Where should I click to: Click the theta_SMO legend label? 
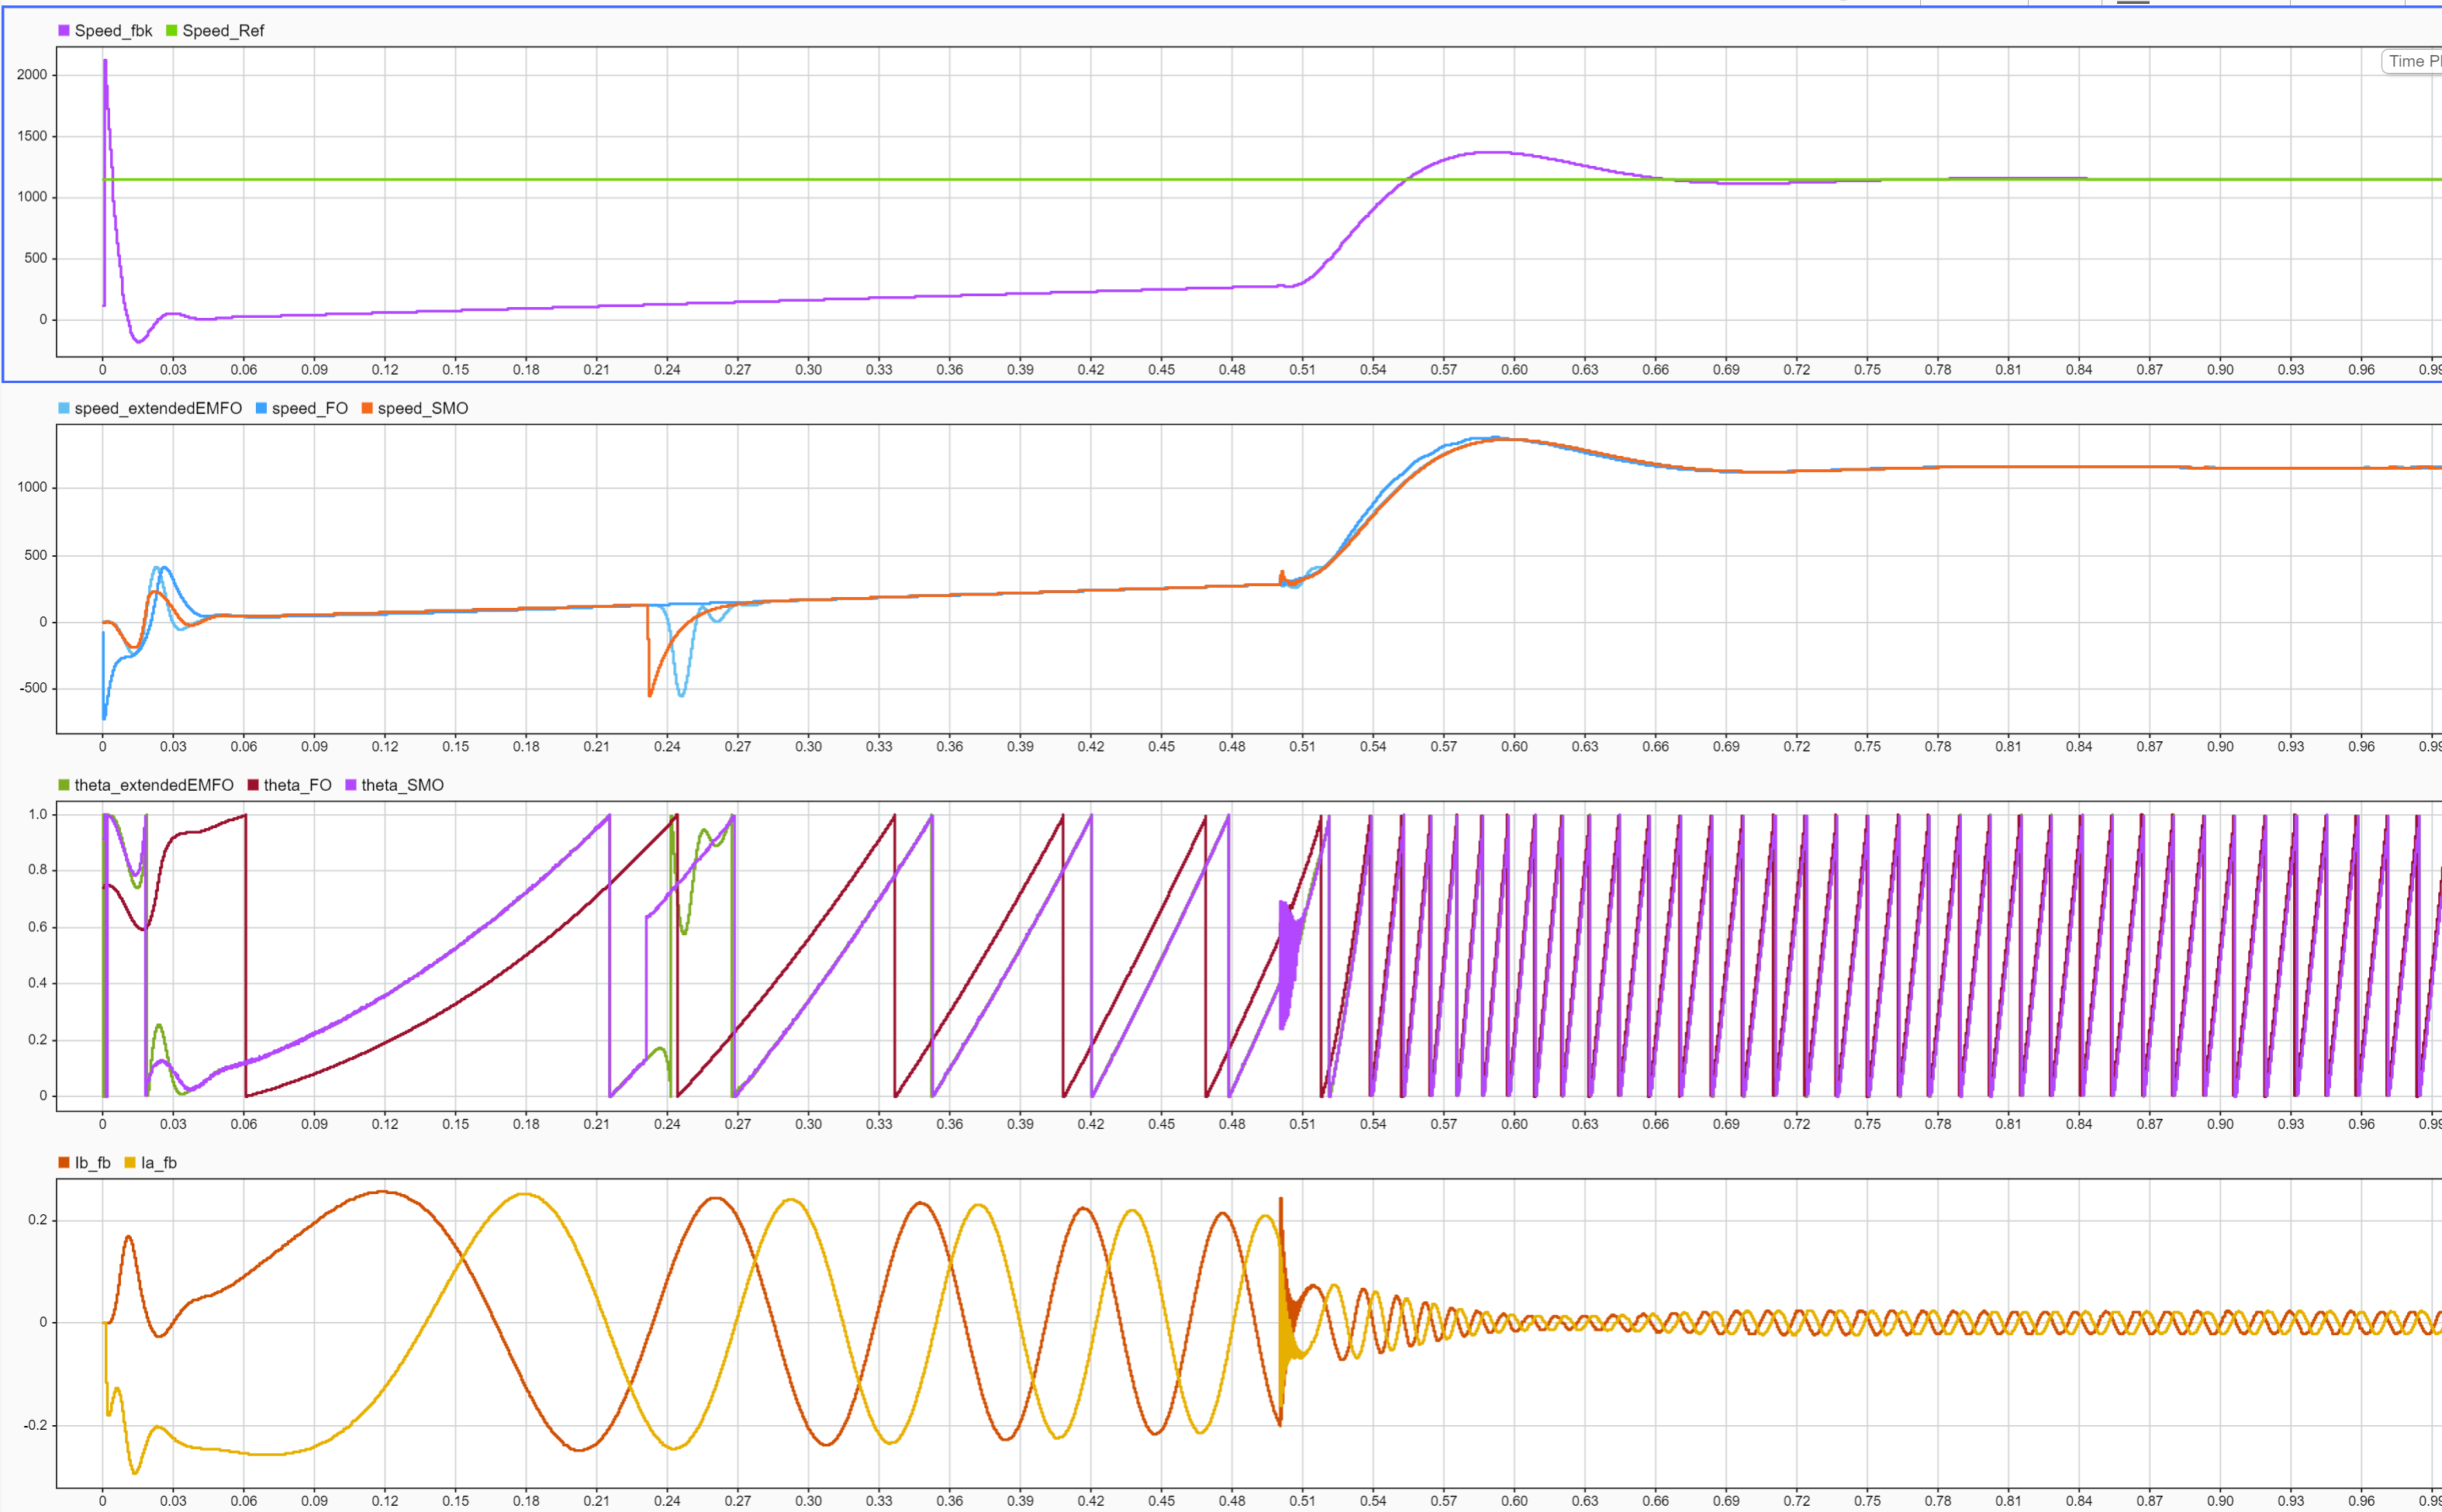pos(402,785)
